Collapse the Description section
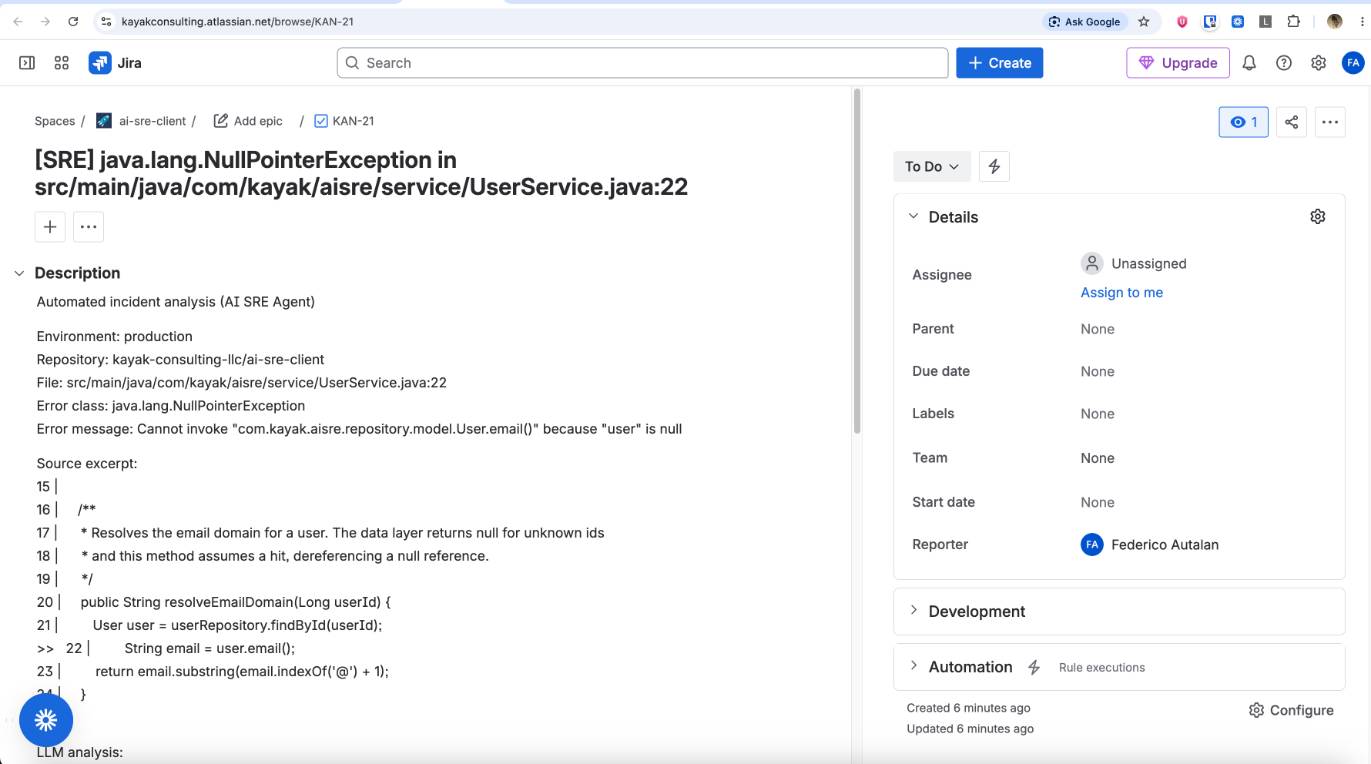Viewport: 1371px width, 764px height. pos(19,273)
